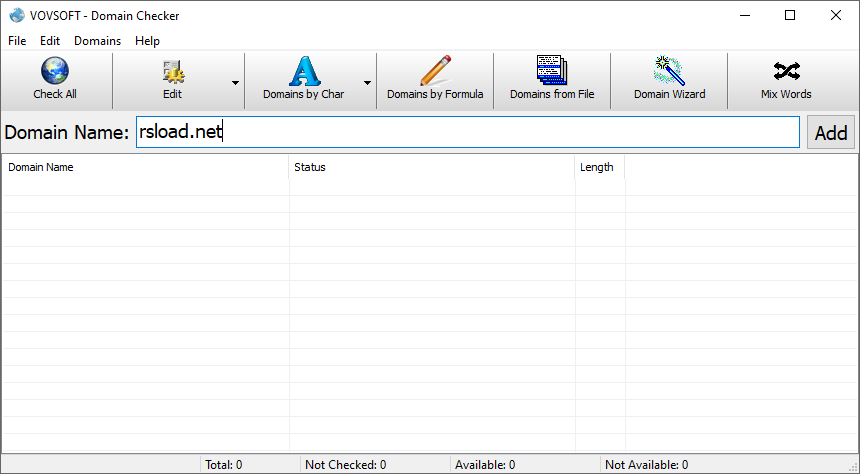Click the Add button

click(x=831, y=132)
